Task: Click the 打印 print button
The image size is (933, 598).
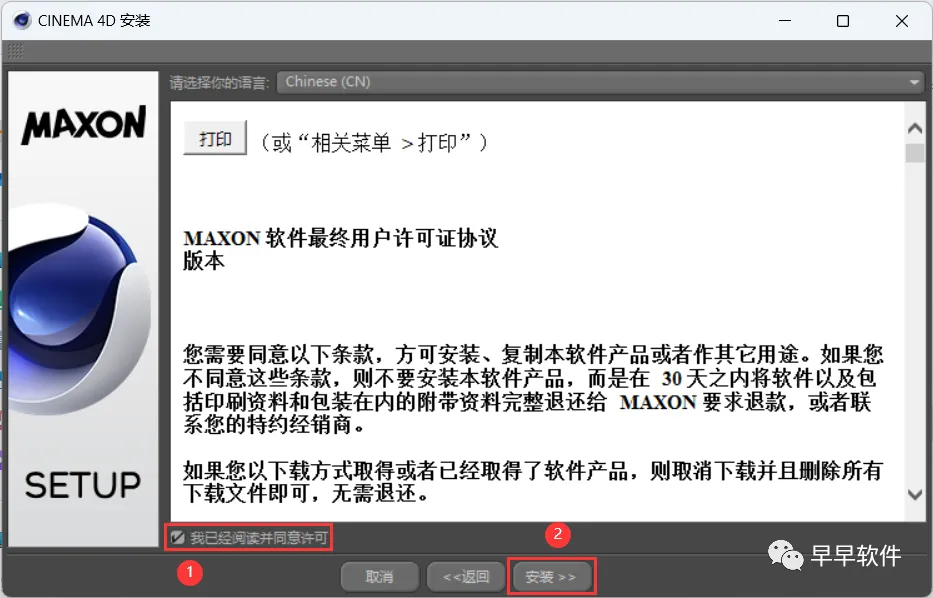Action: point(215,139)
